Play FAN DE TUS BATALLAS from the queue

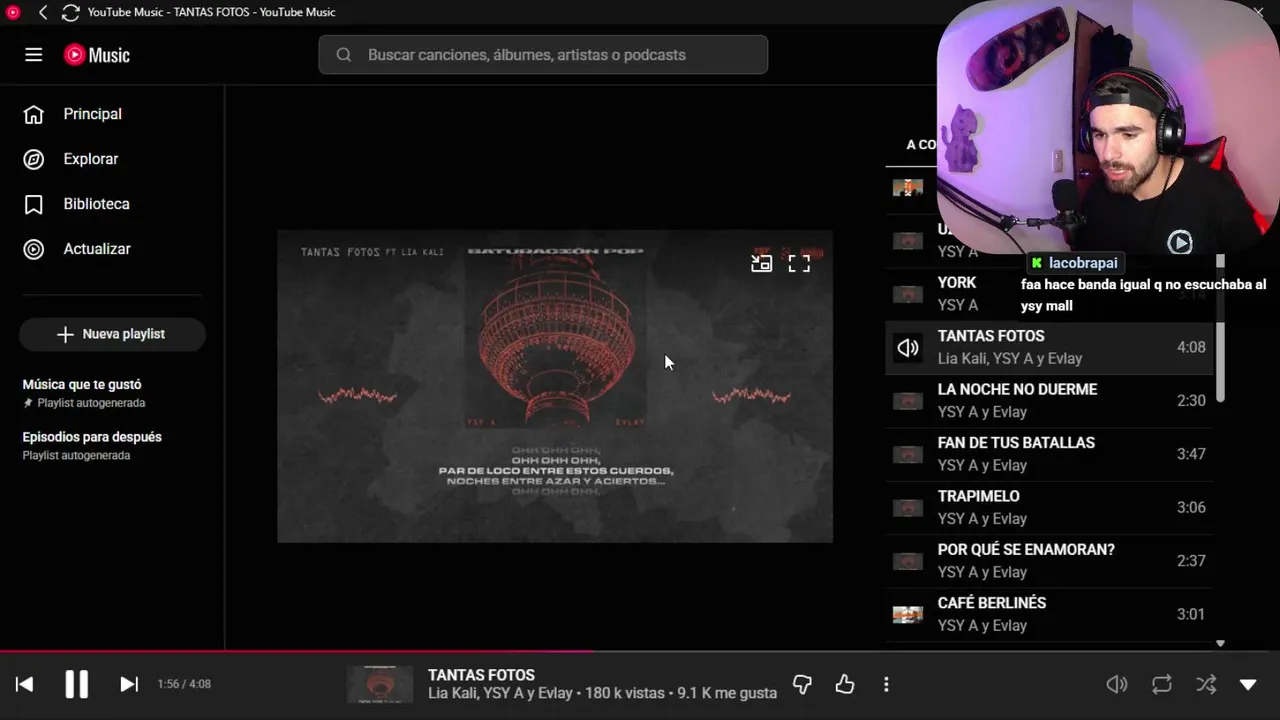point(1049,454)
